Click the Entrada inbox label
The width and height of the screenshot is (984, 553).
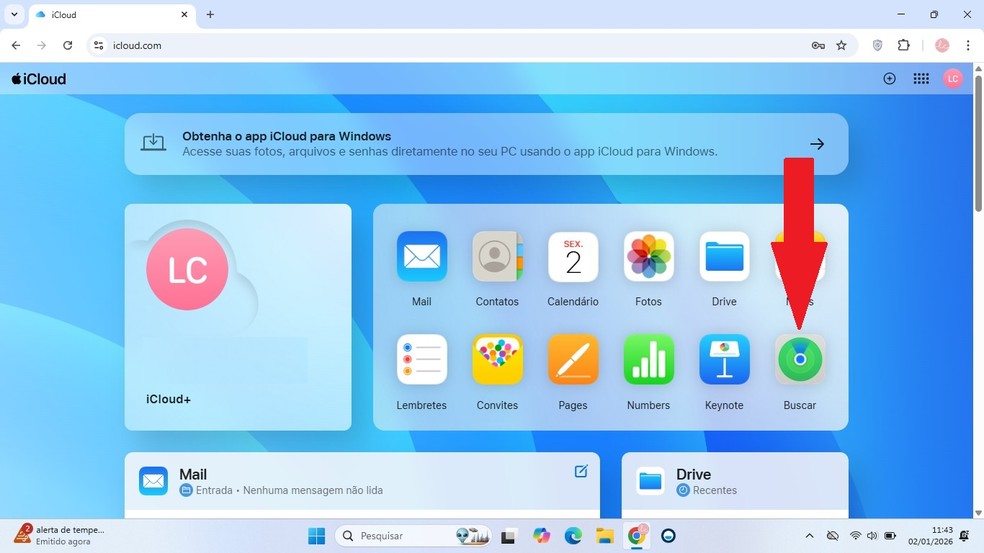[x=214, y=490]
